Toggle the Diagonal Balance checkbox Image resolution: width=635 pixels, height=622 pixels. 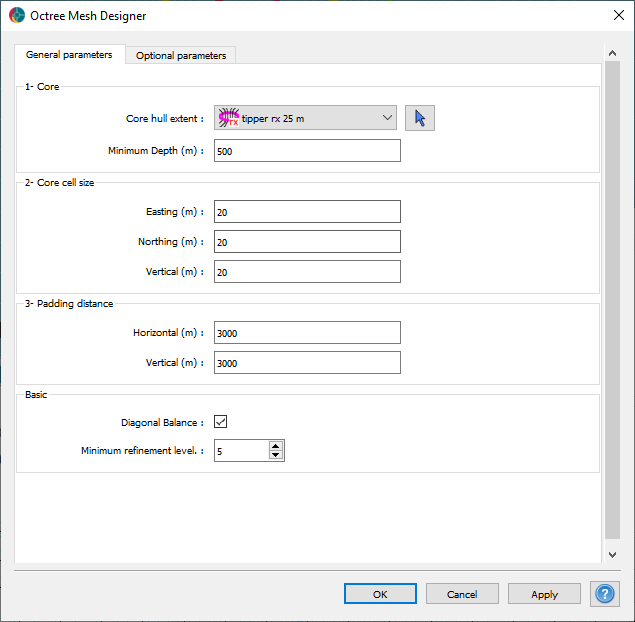pyautogui.click(x=220, y=422)
